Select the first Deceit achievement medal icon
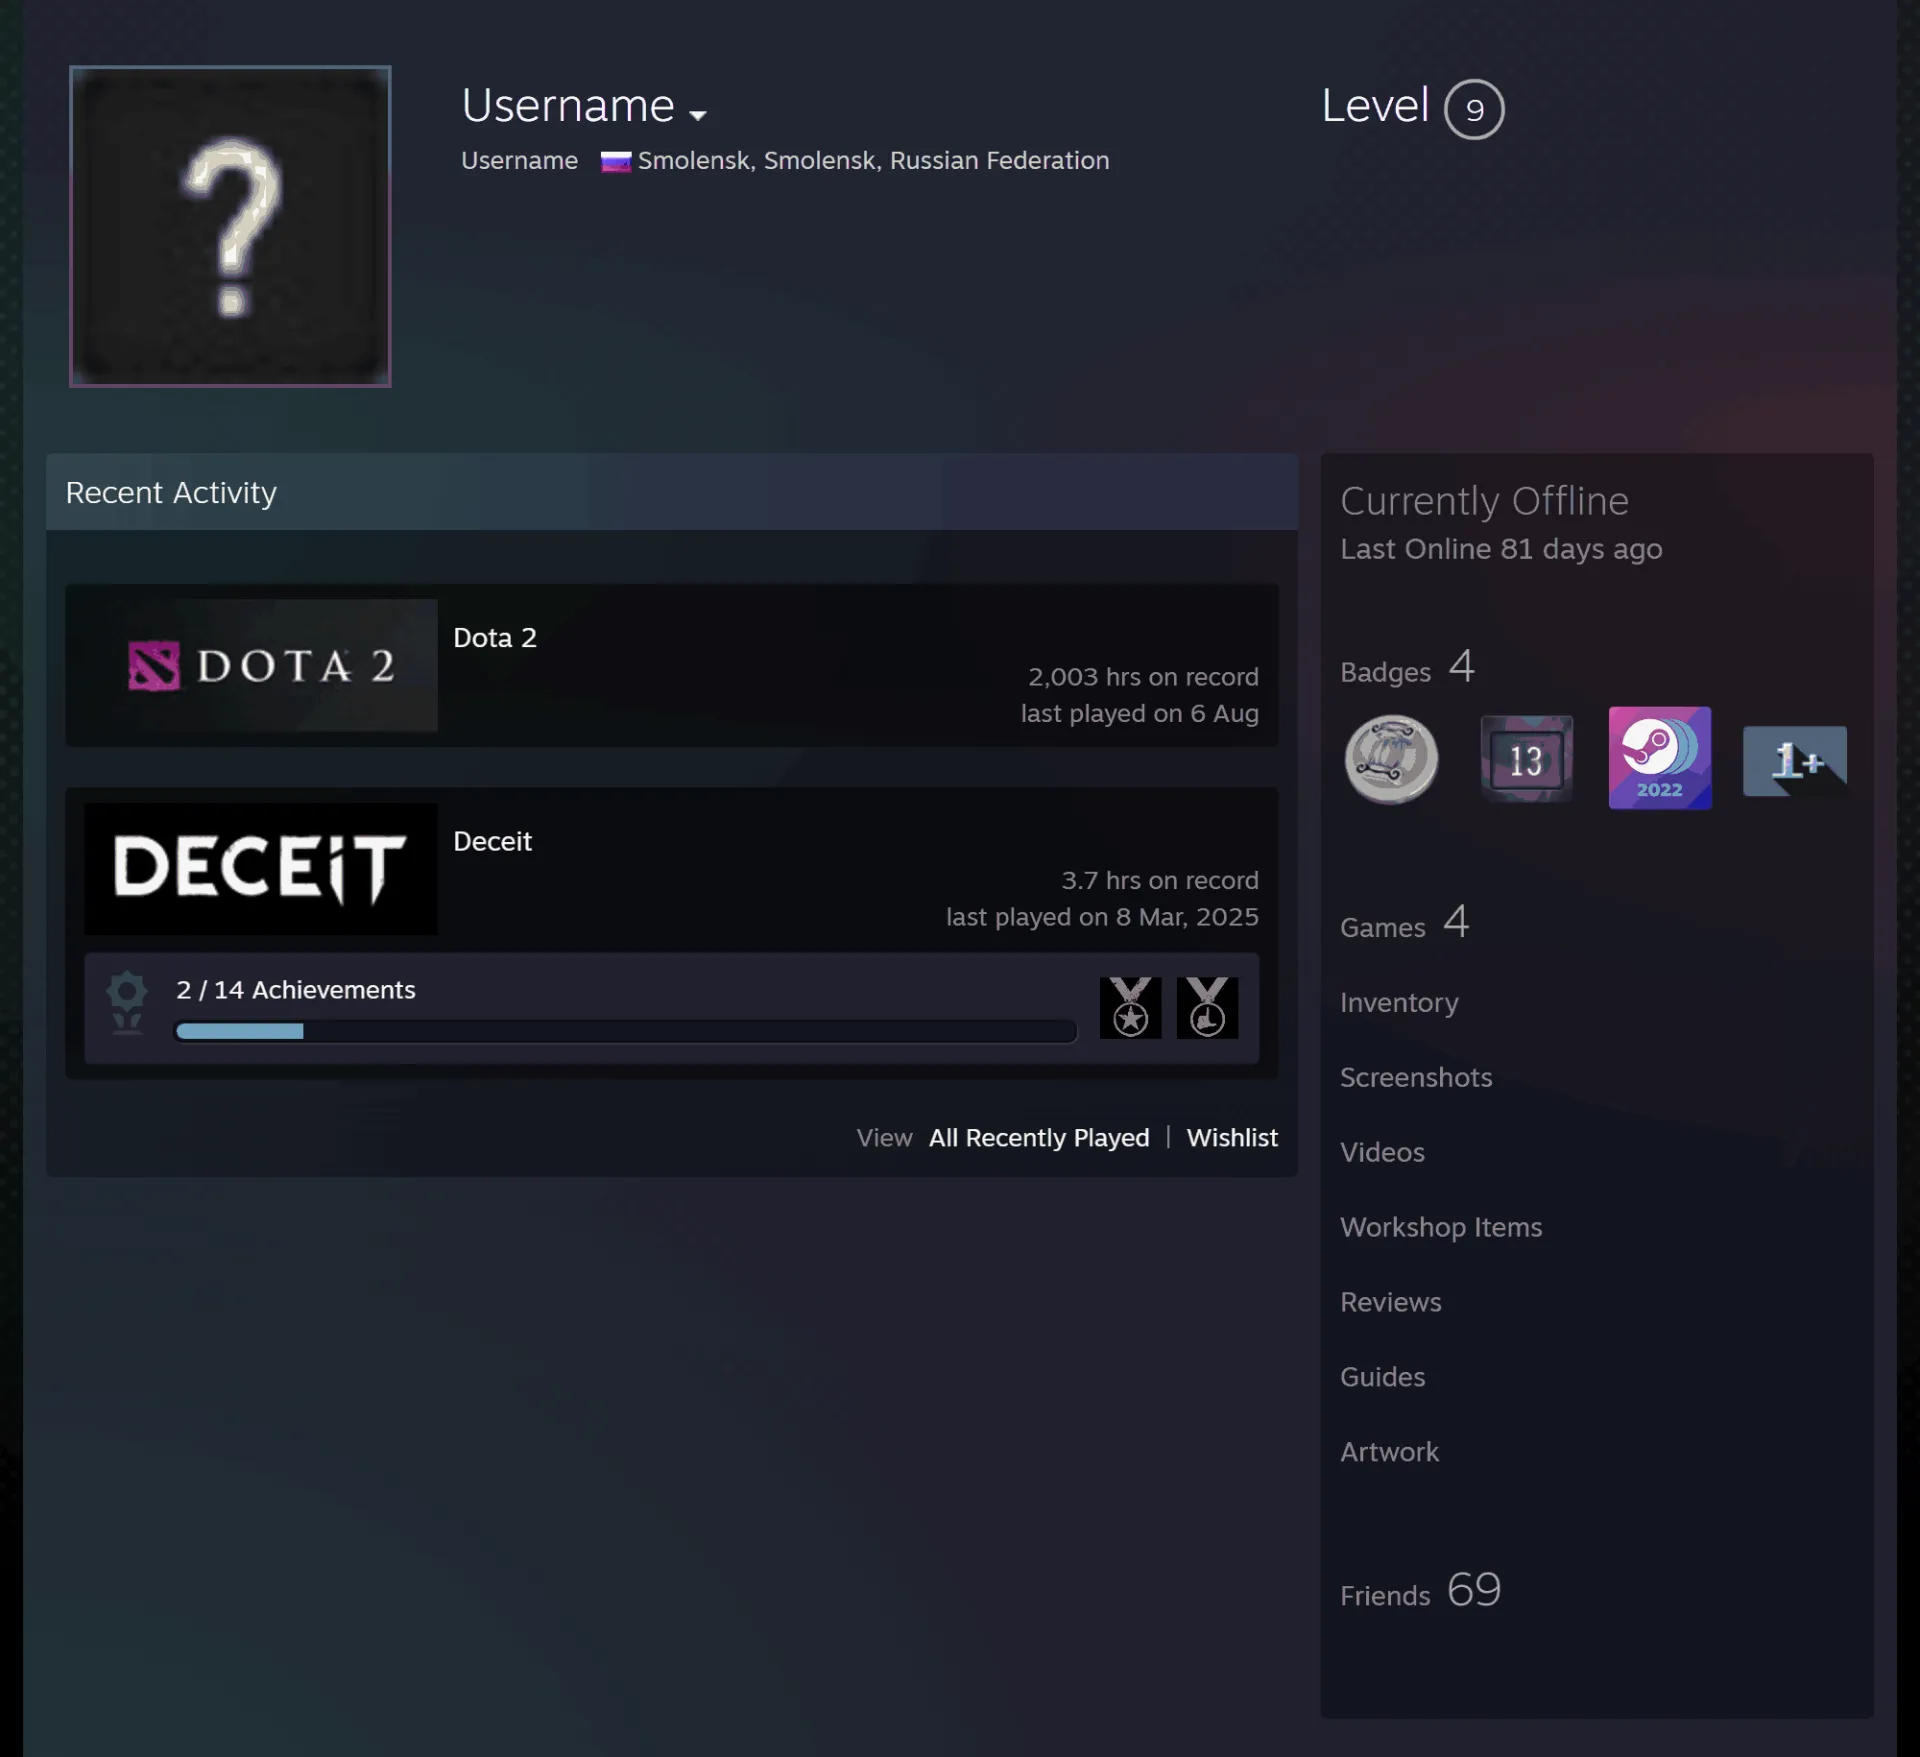 (1131, 1007)
